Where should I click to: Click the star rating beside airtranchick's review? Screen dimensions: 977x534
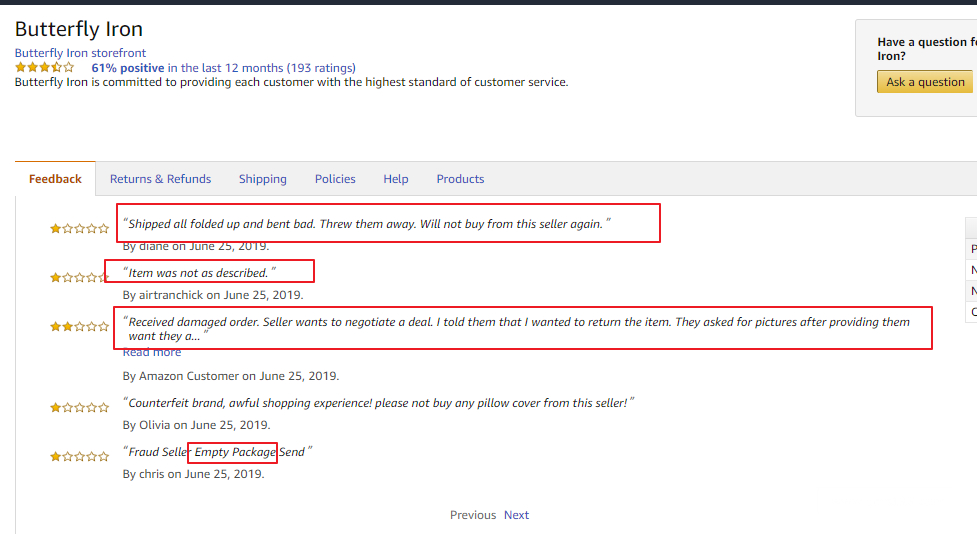click(x=80, y=278)
